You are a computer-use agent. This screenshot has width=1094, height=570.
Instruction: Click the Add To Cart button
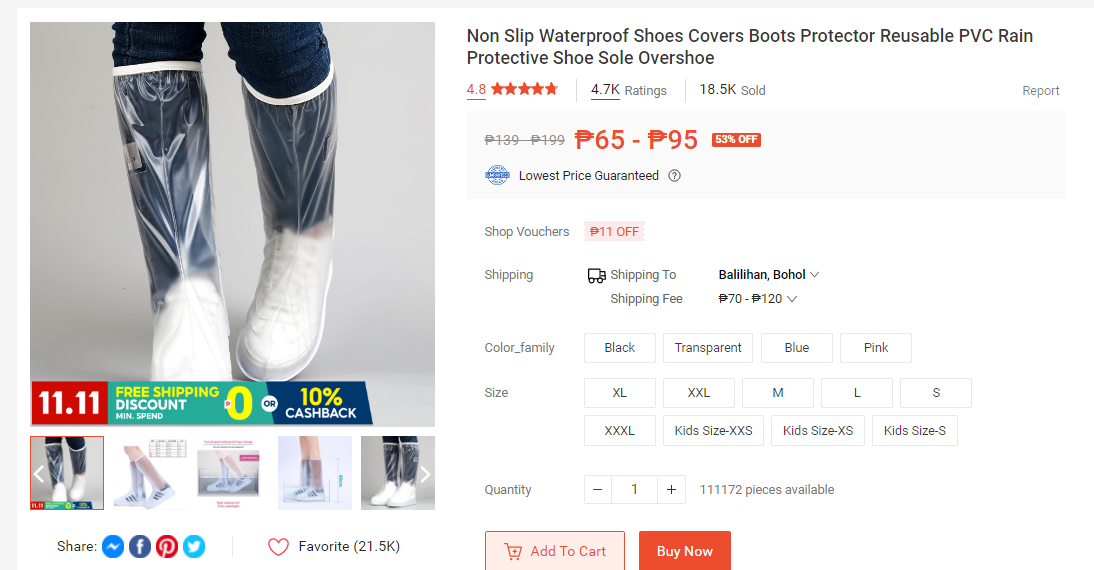click(x=555, y=551)
